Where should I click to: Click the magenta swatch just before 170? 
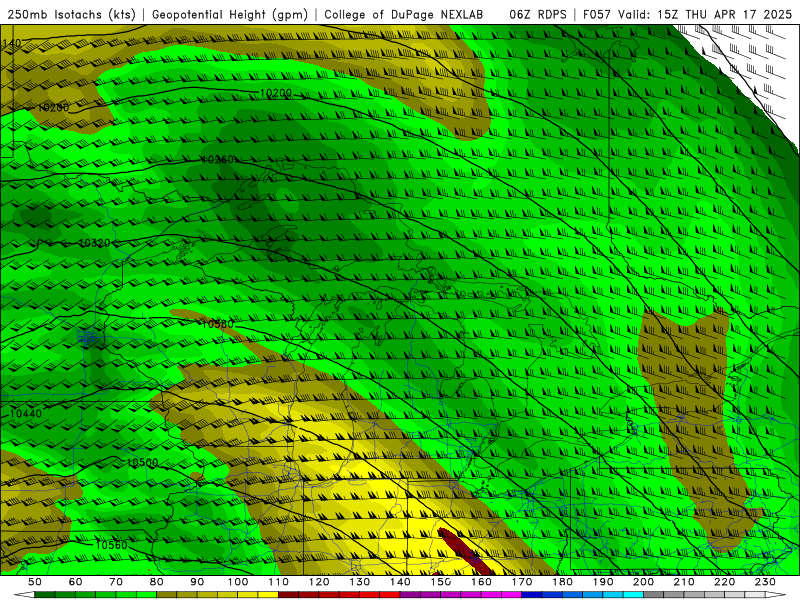[511, 595]
